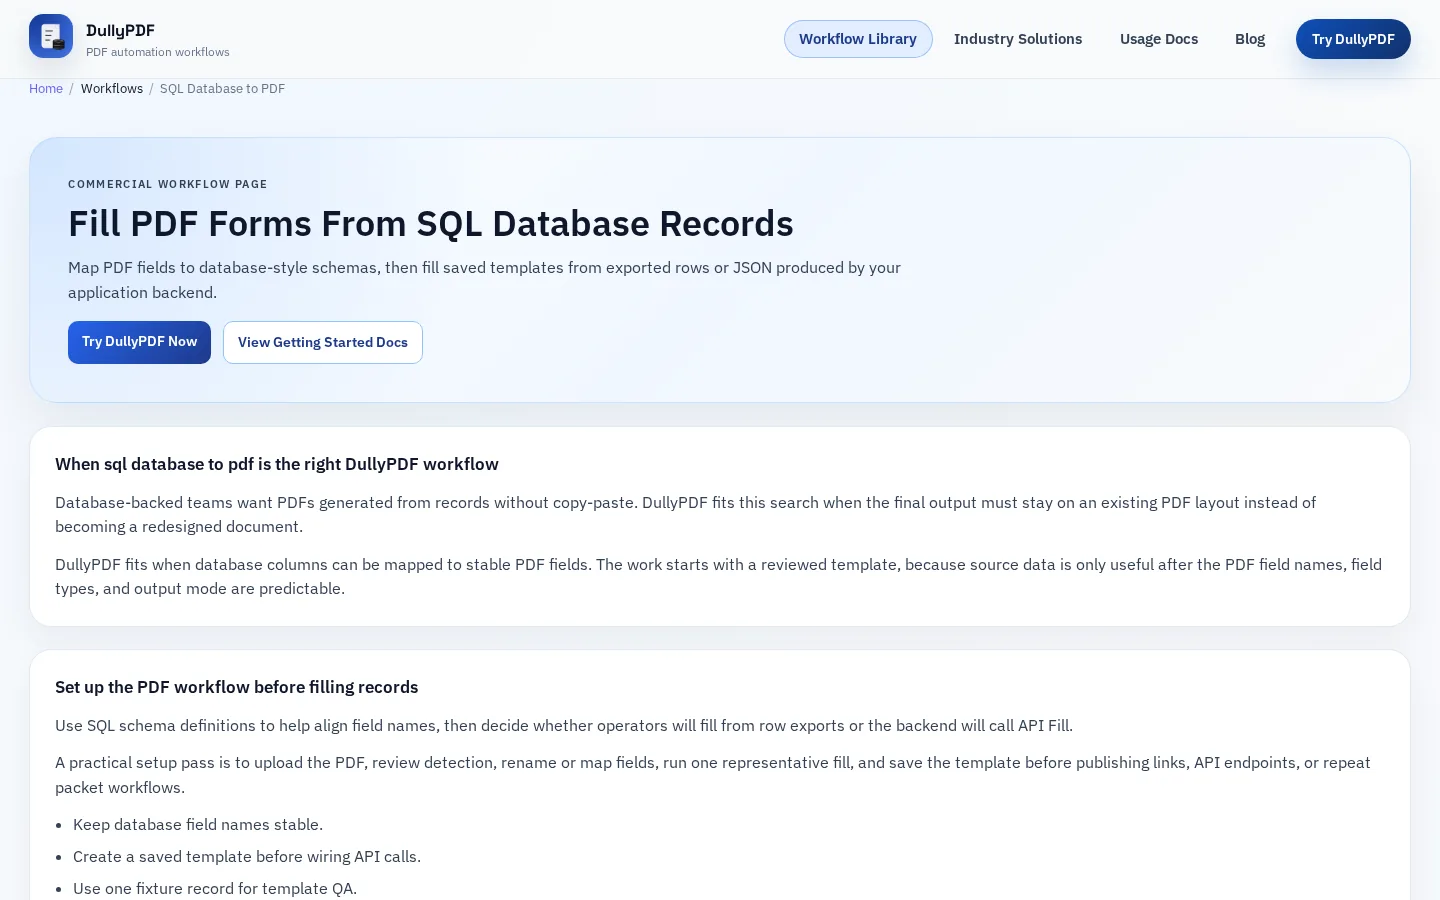Click the 'A practical setup pass' paragraph
This screenshot has width=1440, height=900.
[x=712, y=775]
